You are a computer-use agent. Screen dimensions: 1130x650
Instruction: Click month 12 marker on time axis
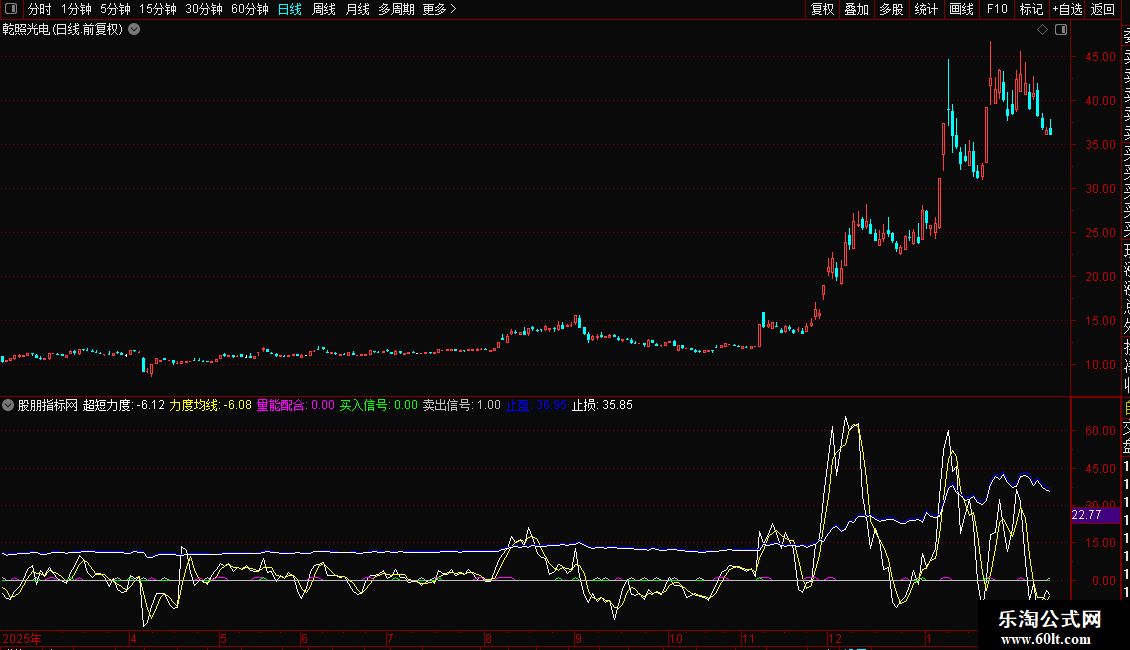pyautogui.click(x=835, y=638)
